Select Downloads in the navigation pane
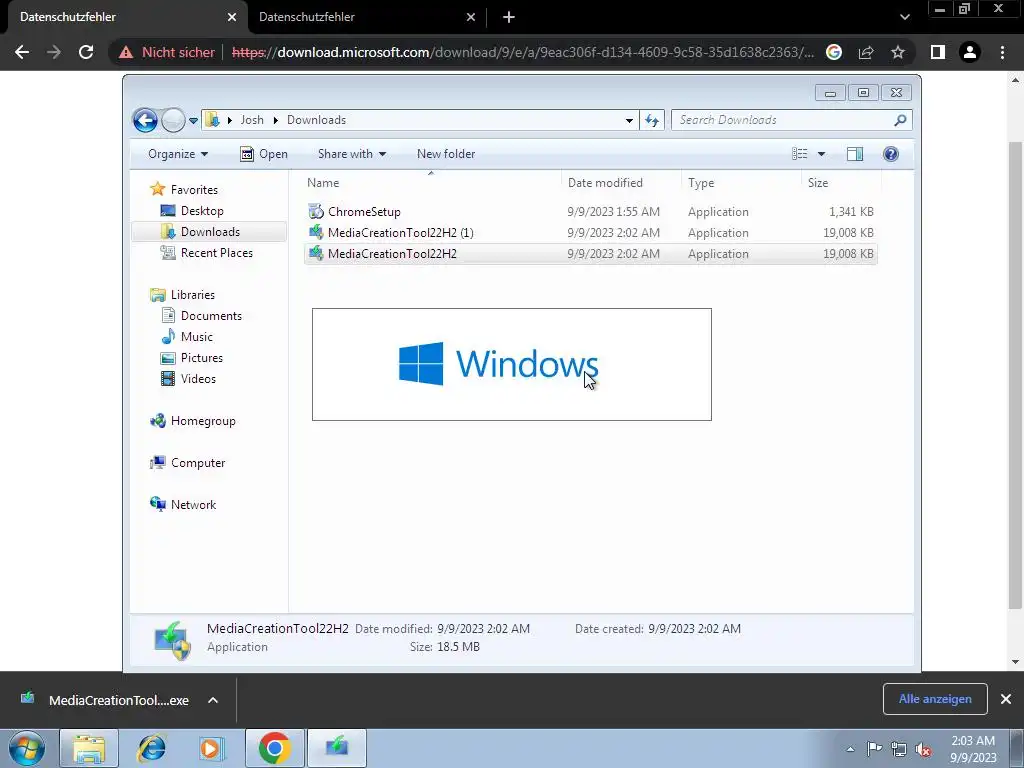 pos(210,232)
